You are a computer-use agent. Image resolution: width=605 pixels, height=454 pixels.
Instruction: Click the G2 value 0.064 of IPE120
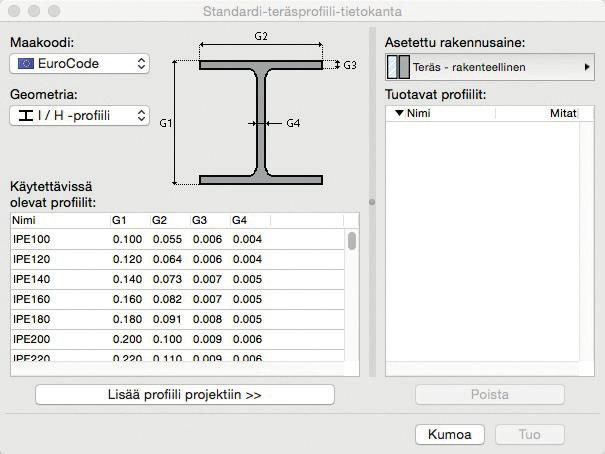click(x=167, y=259)
